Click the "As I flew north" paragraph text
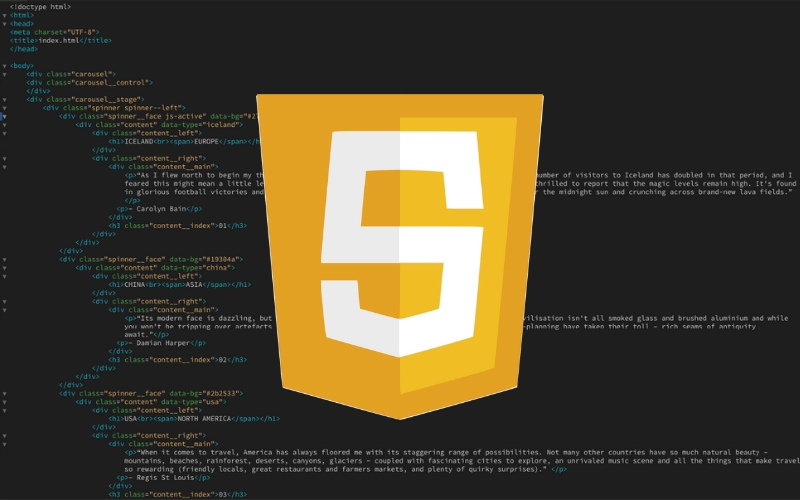Screen dimensions: 800x500 tap(195, 175)
